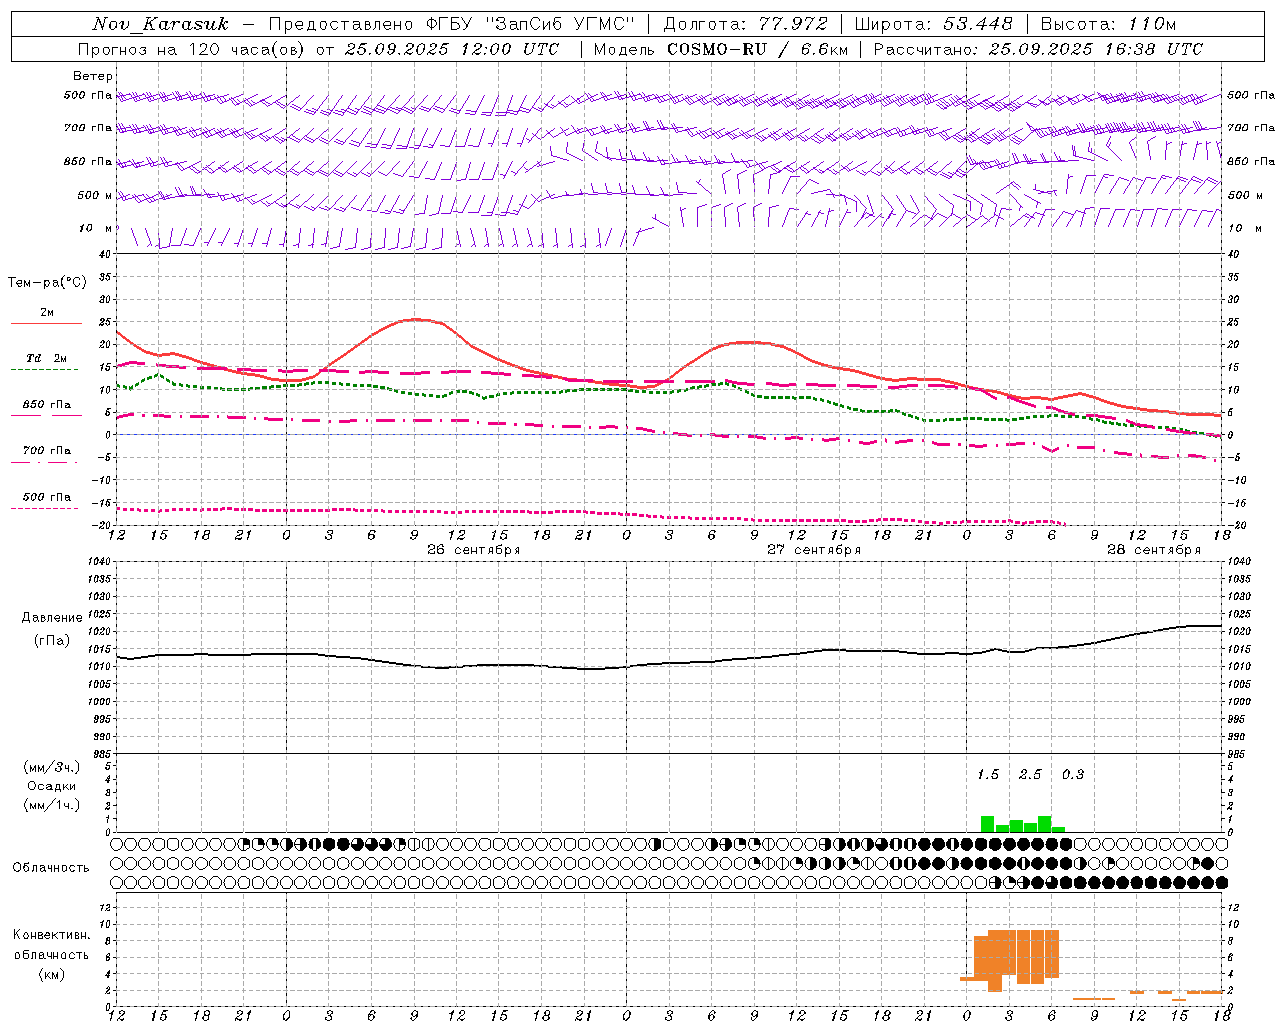Screen dimensions: 1280x1024
Task: Click the 850 гПа temperature legend entry
Action: click(x=46, y=408)
